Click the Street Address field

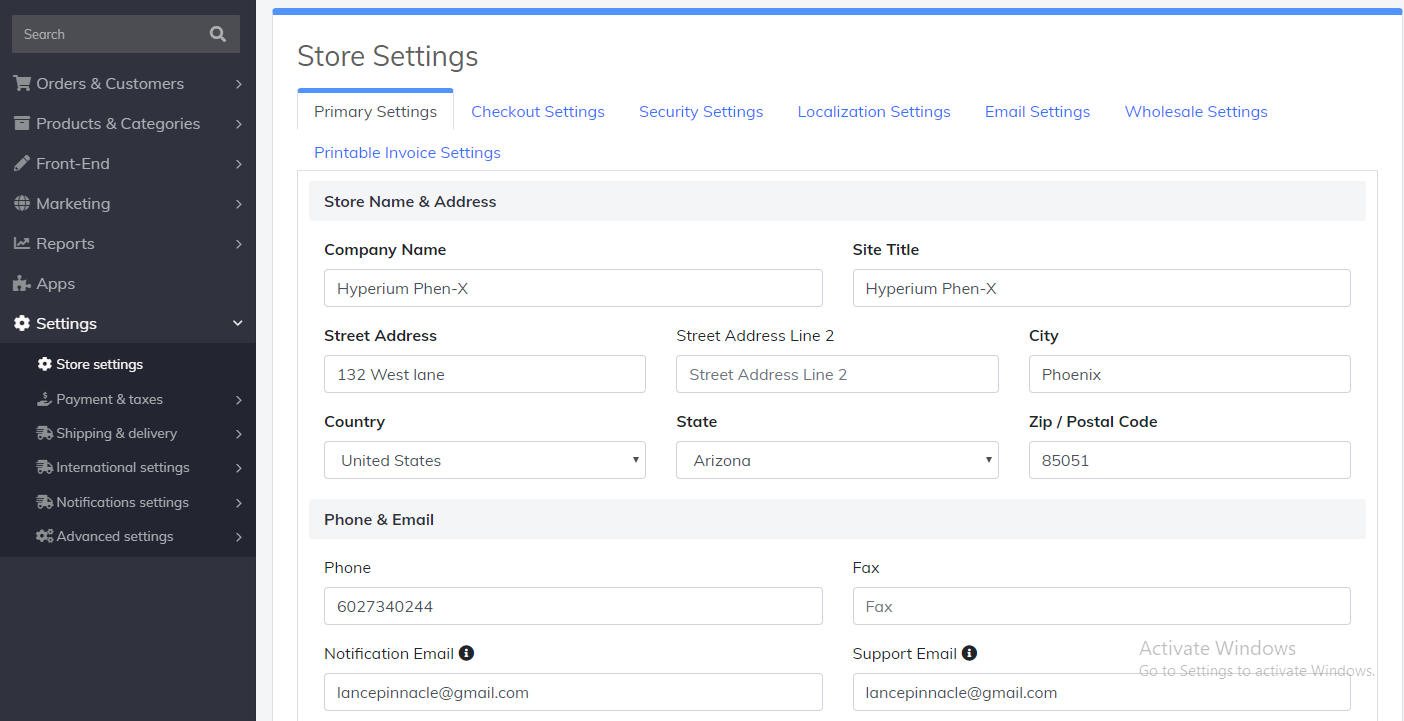pos(485,374)
